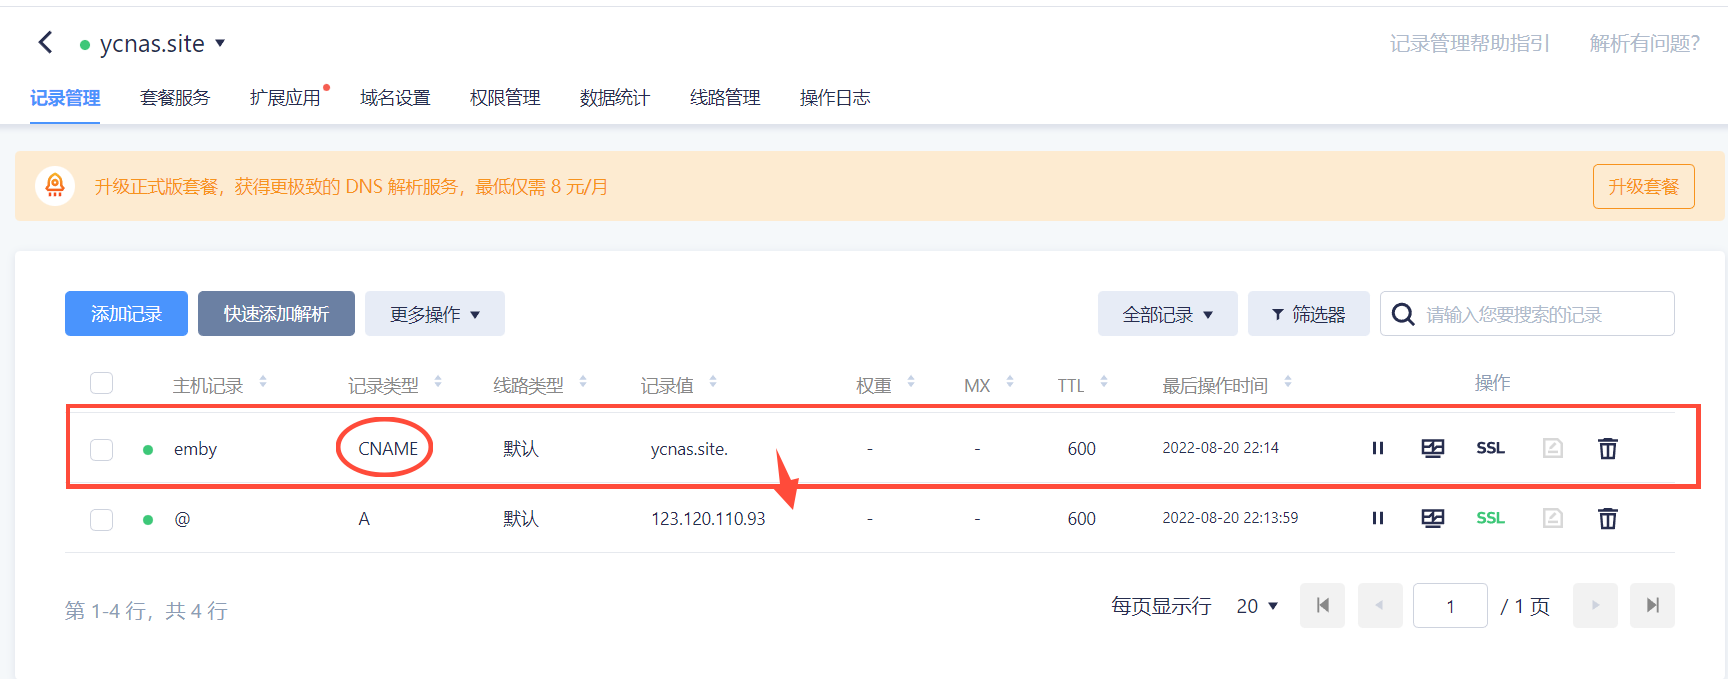Click the search magnifier icon

pyautogui.click(x=1403, y=314)
